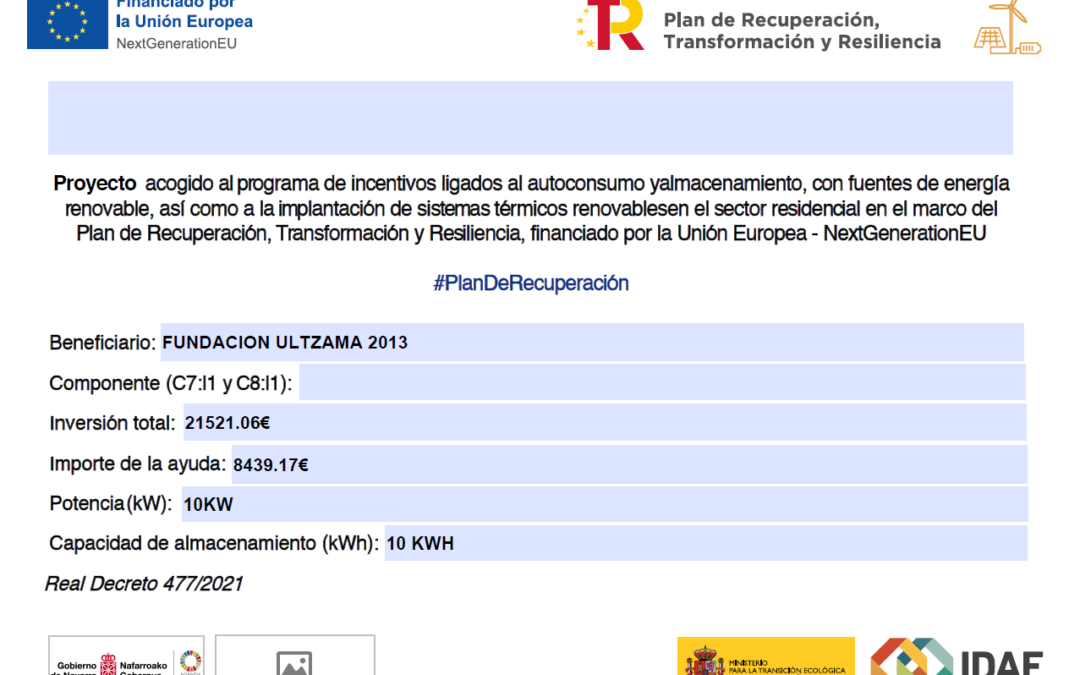Click the 'Inversión total:' label

pyautogui.click(x=112, y=423)
